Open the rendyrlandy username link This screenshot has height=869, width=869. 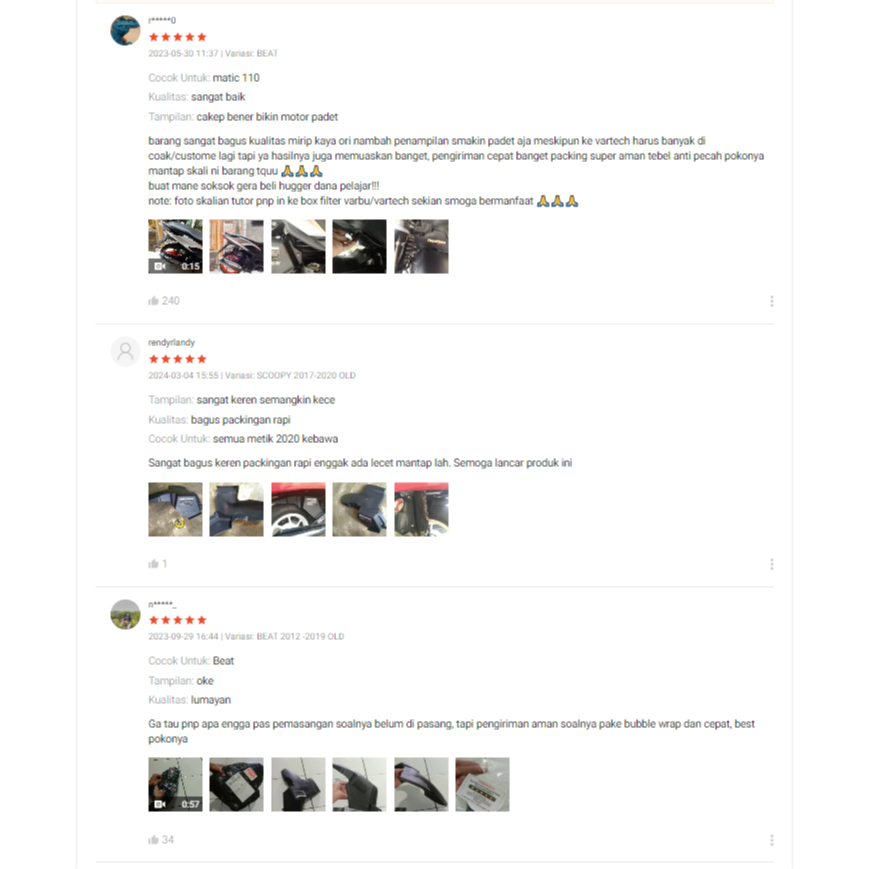click(171, 342)
